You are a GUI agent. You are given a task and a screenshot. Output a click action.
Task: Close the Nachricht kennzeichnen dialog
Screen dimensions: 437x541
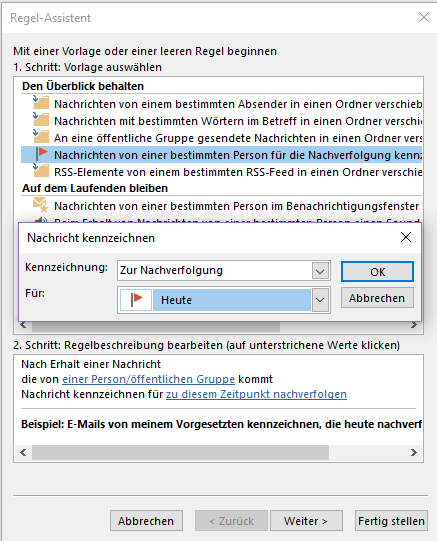coord(406,237)
